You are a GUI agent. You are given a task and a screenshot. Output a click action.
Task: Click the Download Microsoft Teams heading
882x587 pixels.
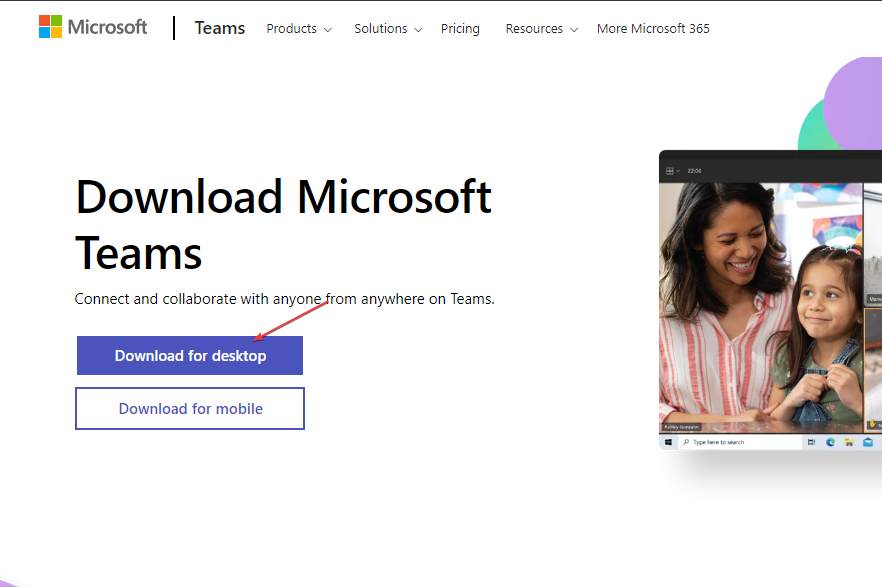[284, 225]
